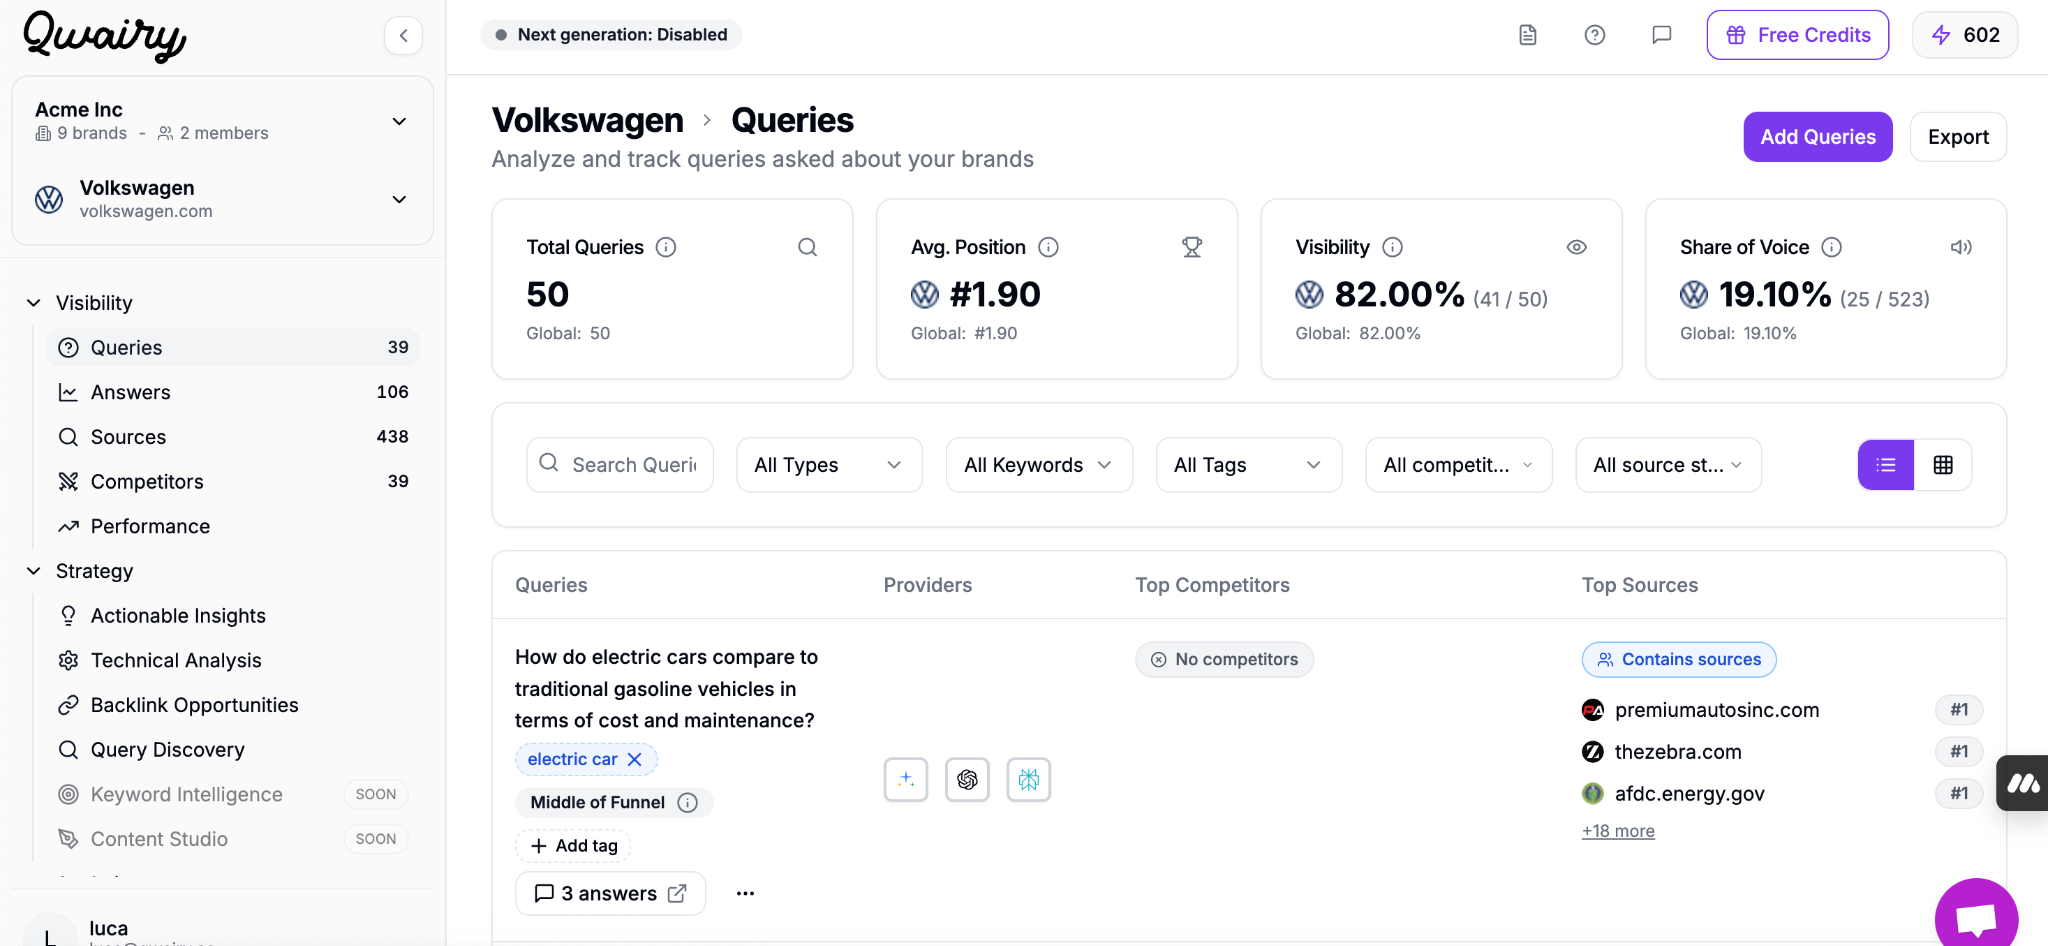Open the afdc.energy.gov source
This screenshot has width=2048, height=946.
[1689, 794]
